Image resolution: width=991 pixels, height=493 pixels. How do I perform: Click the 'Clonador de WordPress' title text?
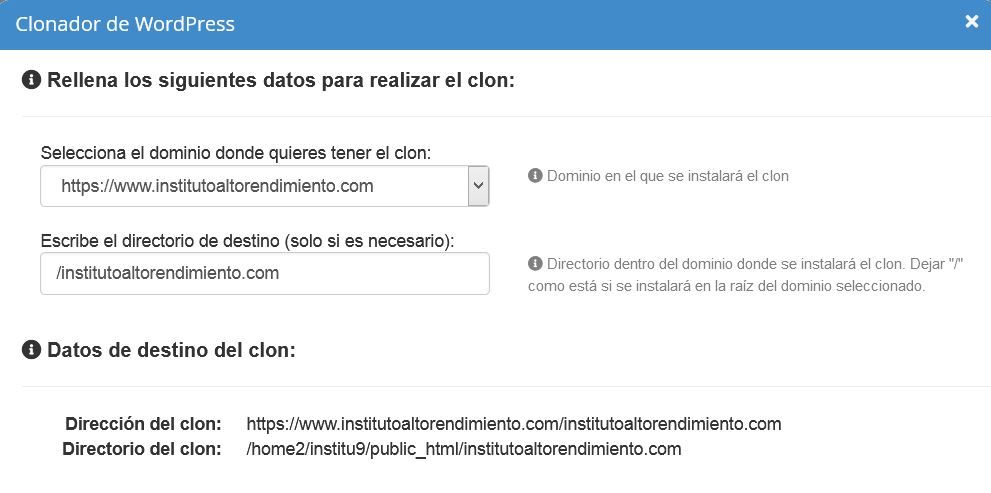coord(125,24)
